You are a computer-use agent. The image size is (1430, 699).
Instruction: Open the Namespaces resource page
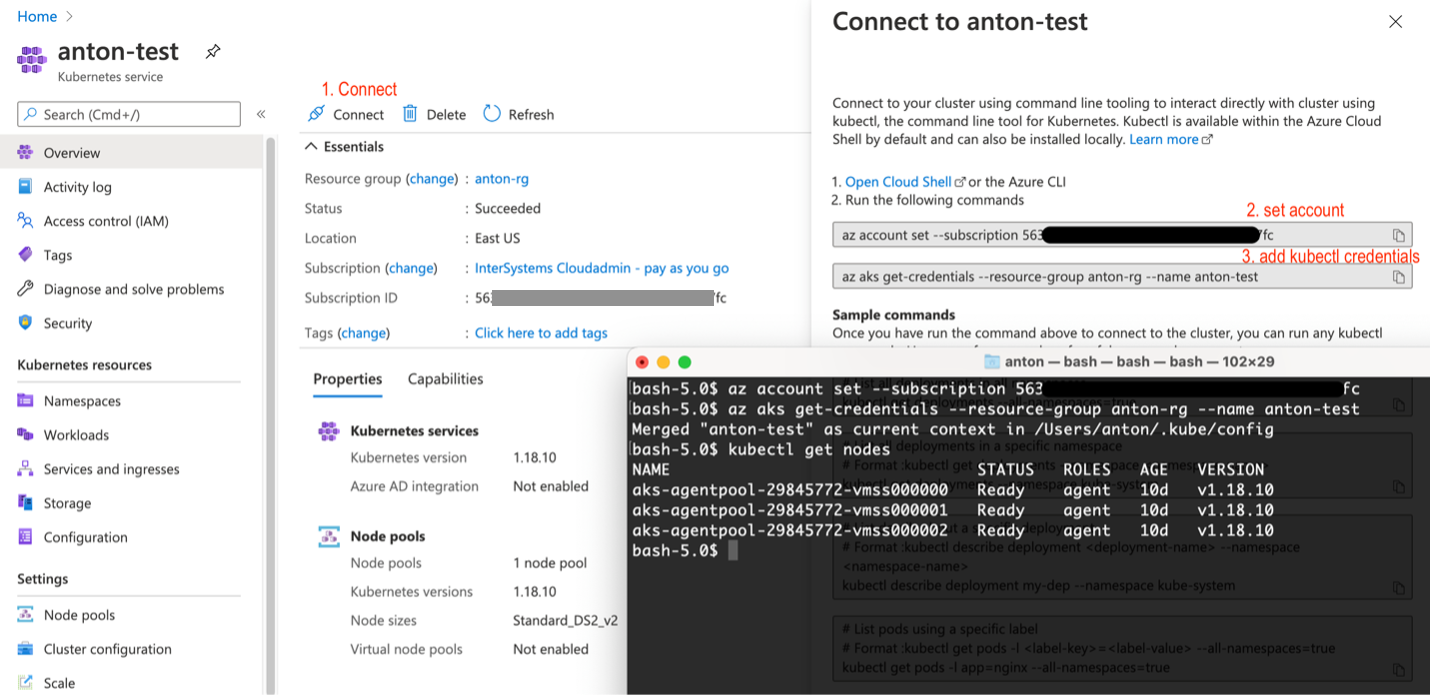(82, 401)
